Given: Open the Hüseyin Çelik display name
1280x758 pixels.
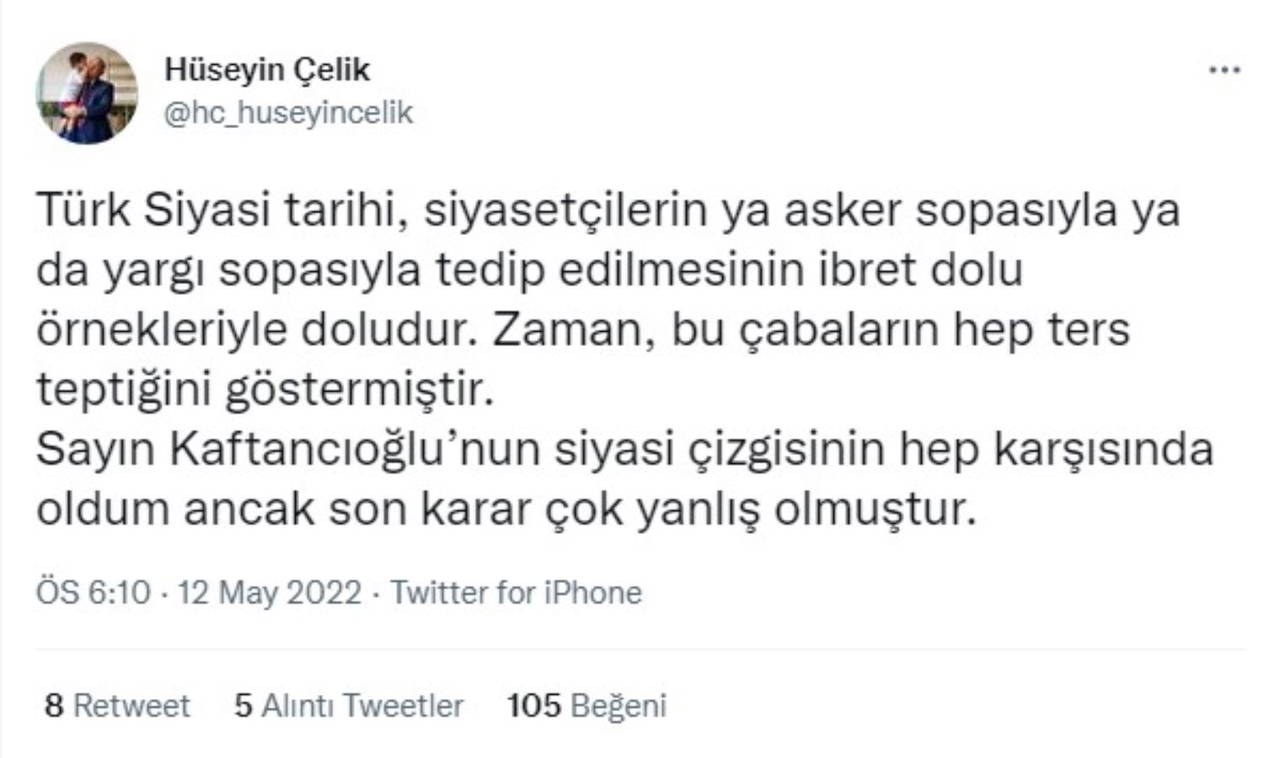Looking at the screenshot, I should 267,71.
